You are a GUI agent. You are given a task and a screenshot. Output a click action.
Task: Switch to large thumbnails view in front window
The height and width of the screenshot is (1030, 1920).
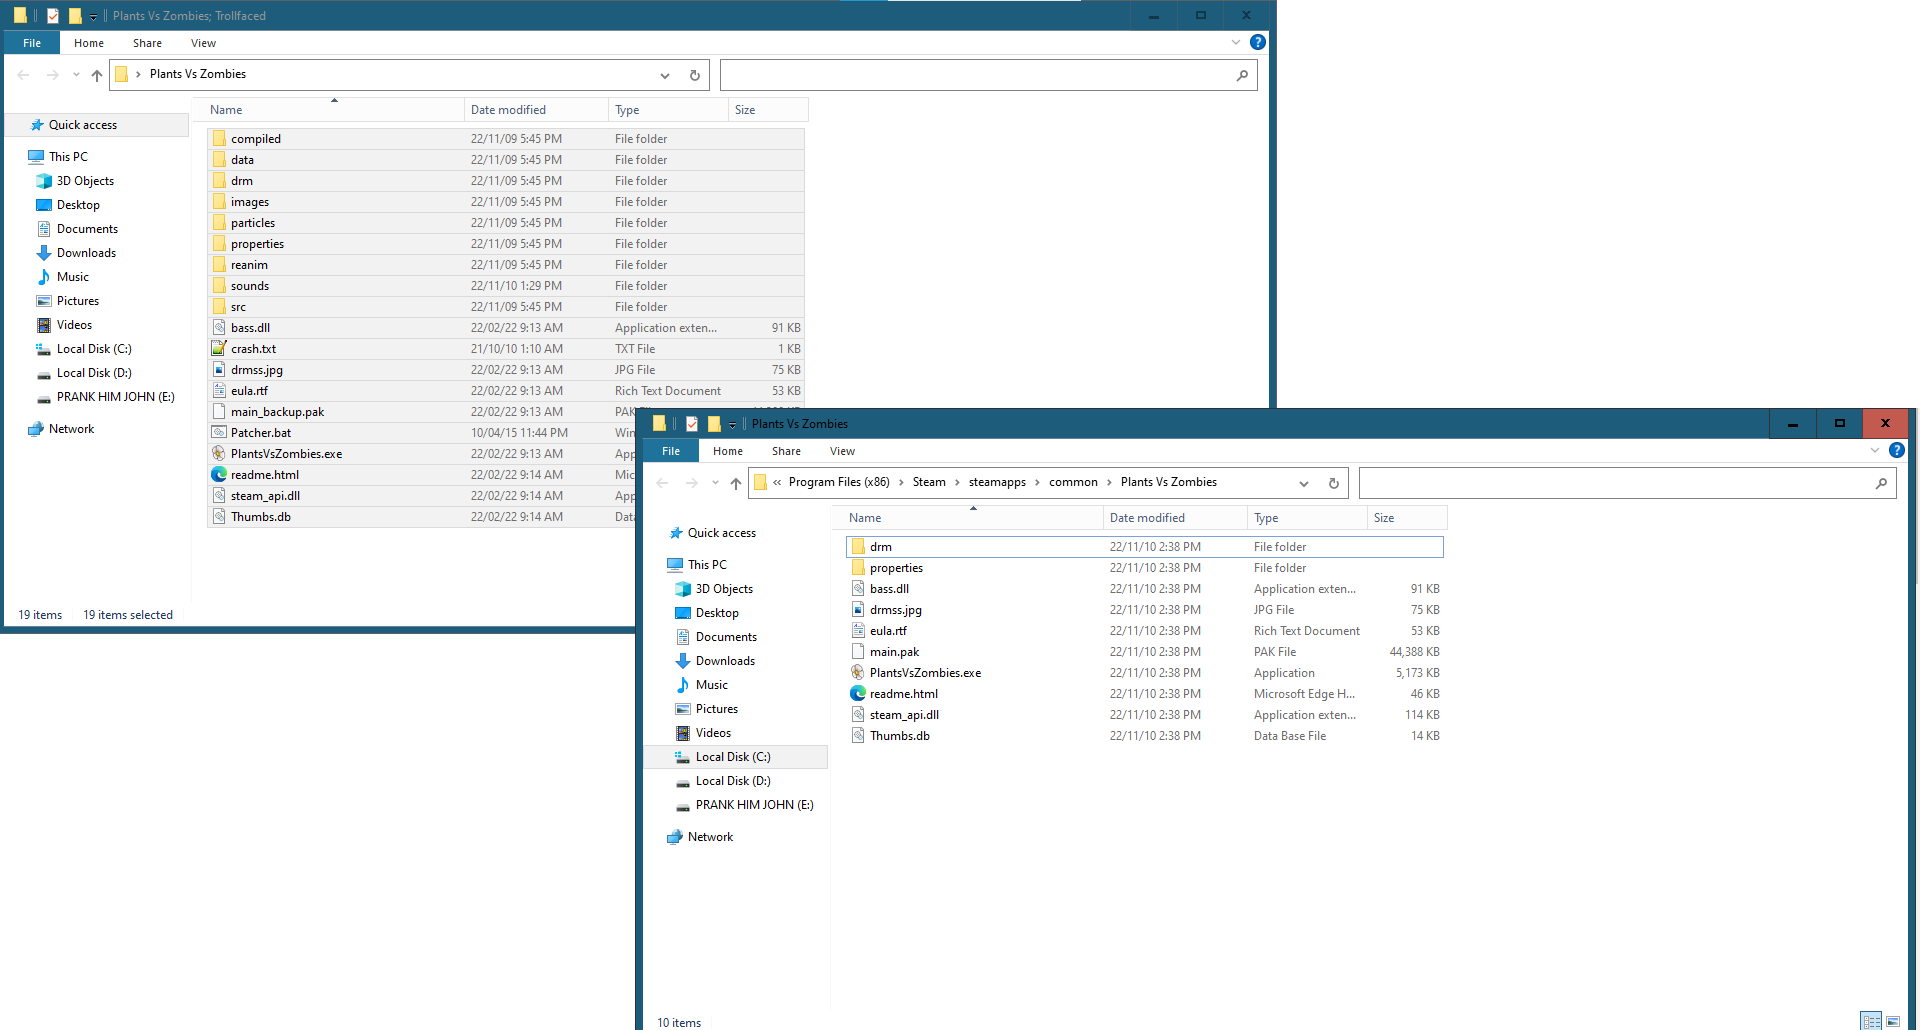point(1893,1021)
